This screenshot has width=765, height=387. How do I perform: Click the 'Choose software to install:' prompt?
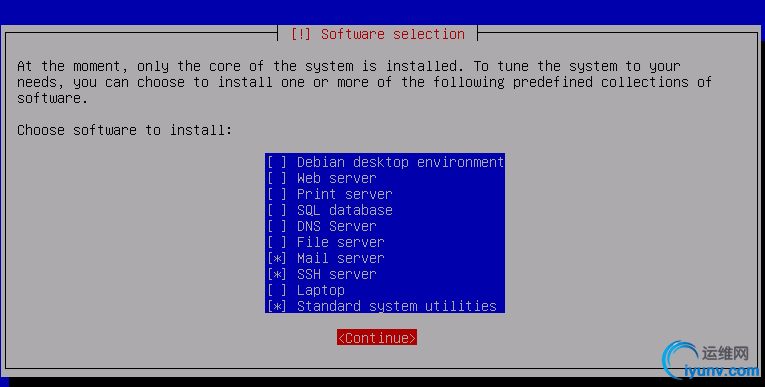[x=124, y=130]
